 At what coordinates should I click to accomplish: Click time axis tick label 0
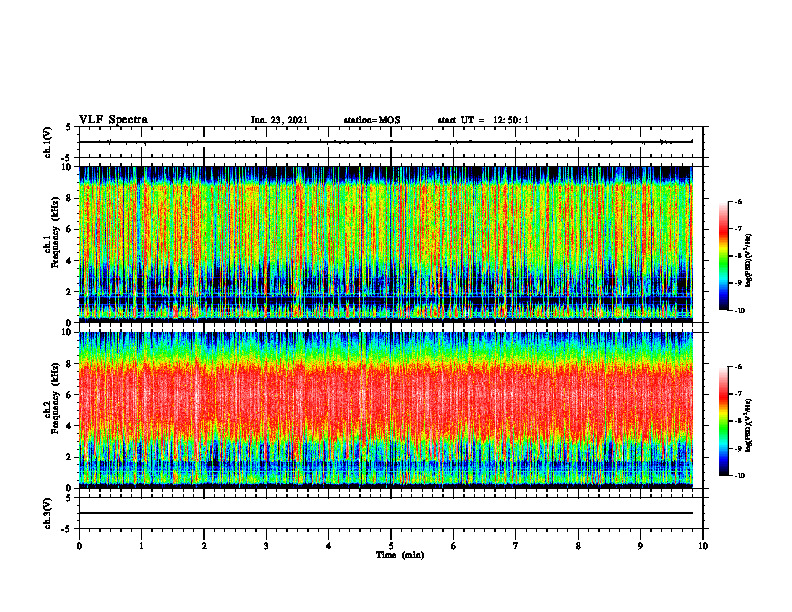[79, 546]
